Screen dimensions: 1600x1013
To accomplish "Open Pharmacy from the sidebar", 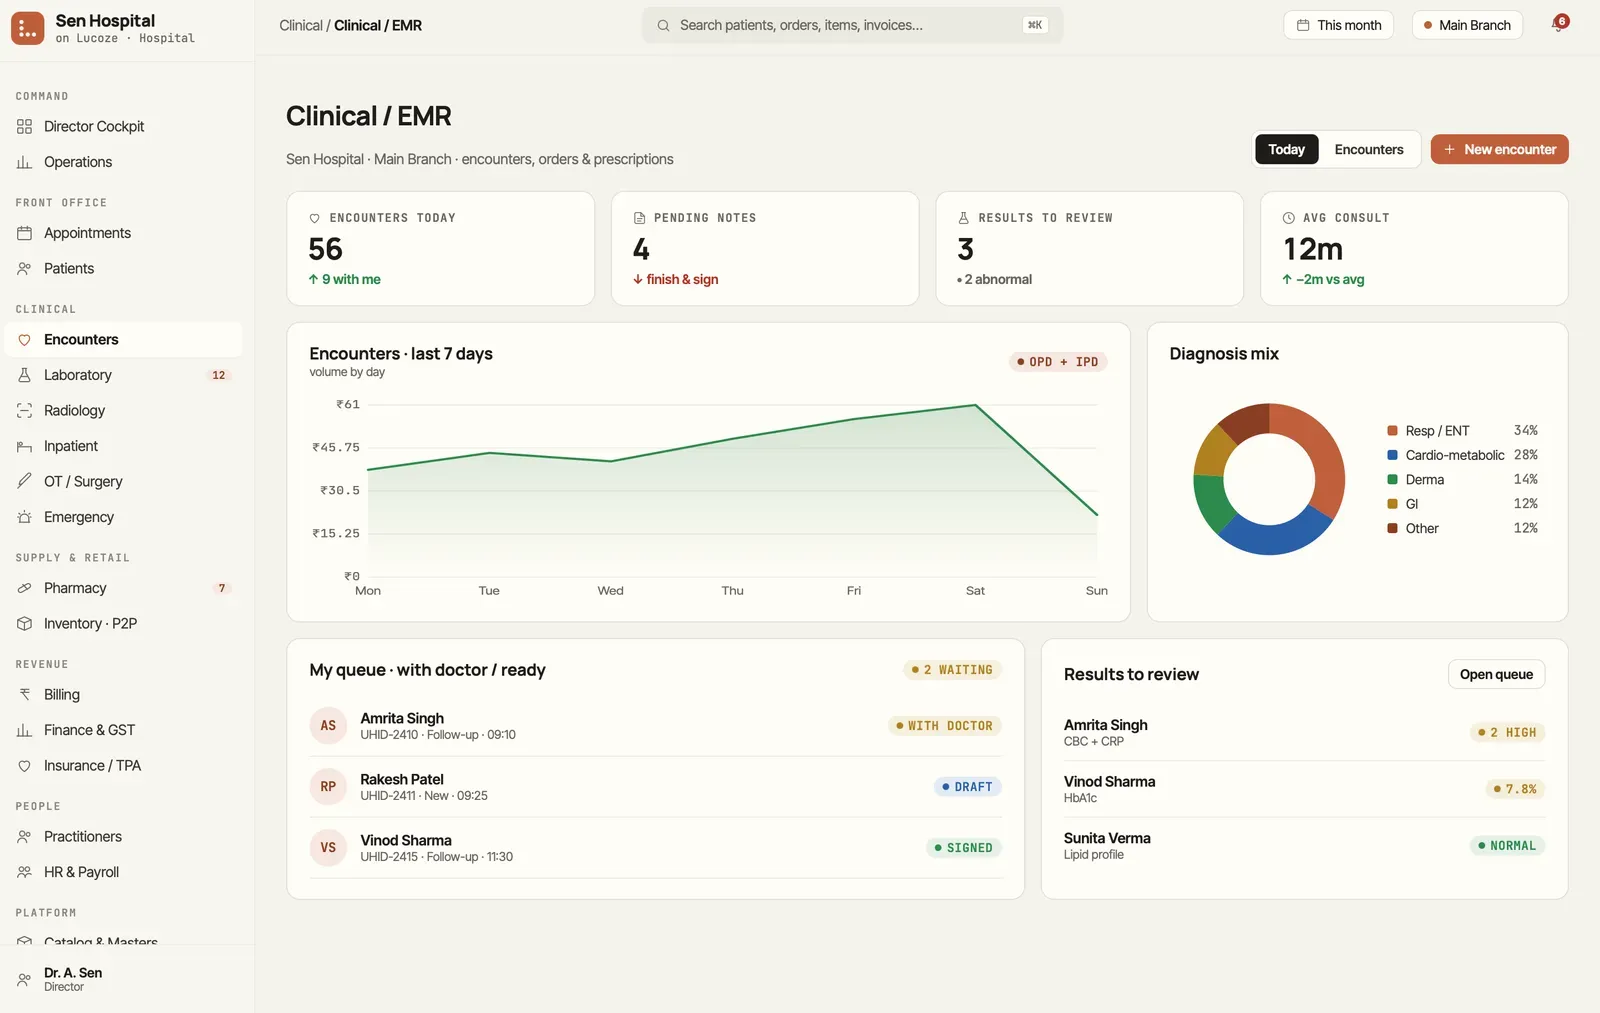I will point(123,588).
